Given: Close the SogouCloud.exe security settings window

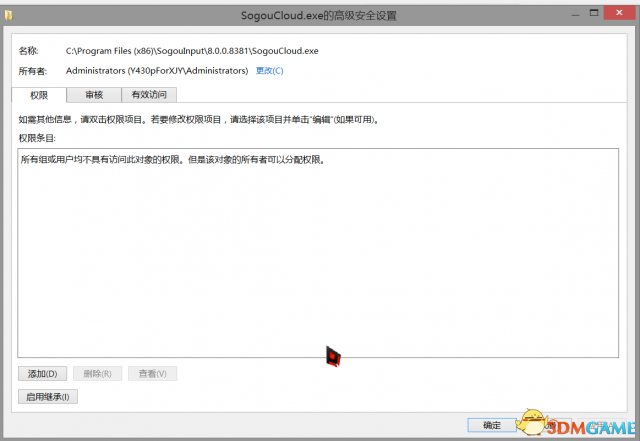Looking at the screenshot, I should coord(619,13).
